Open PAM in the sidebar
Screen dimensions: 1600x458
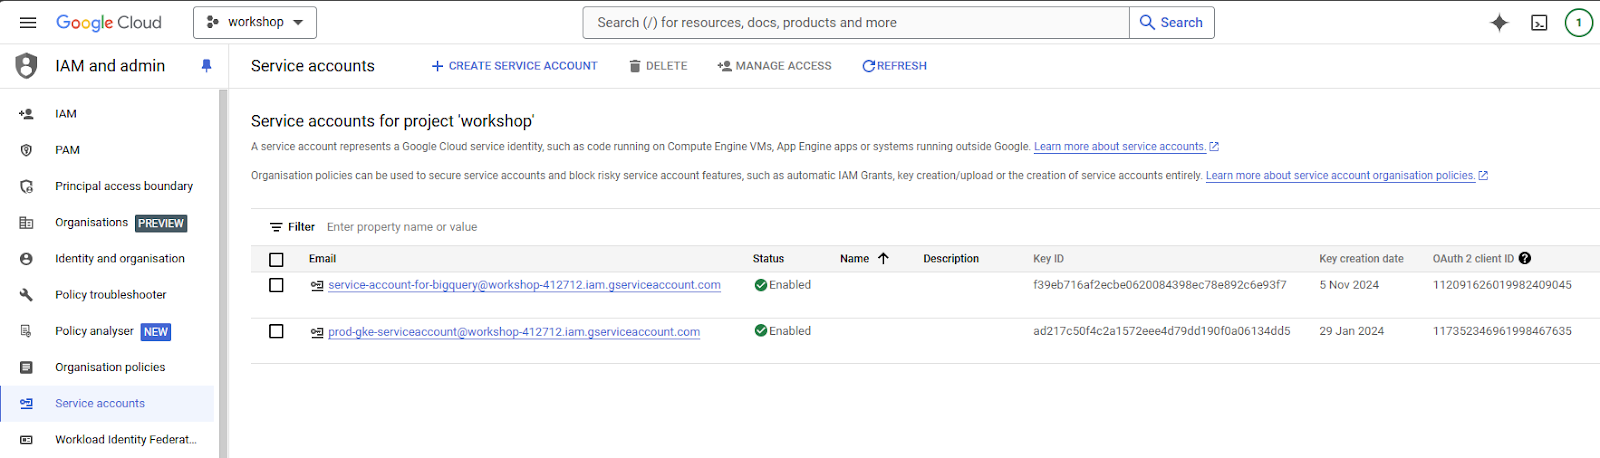67,150
